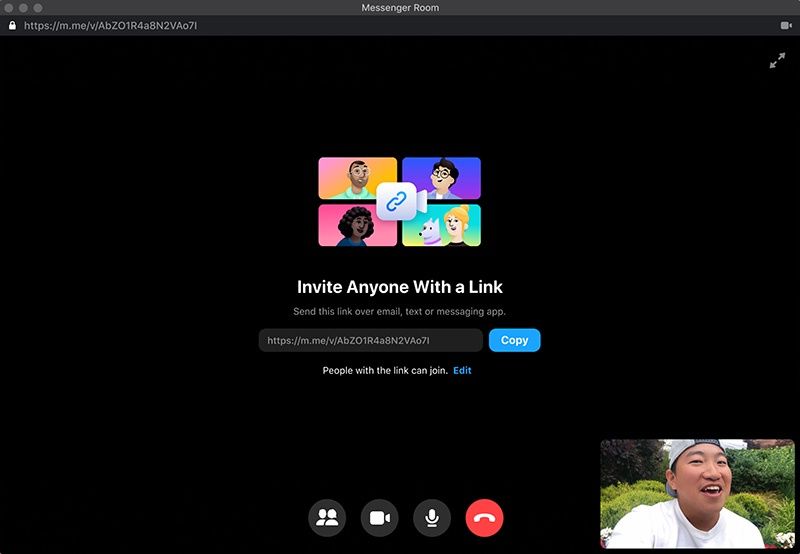
Task: Close the Messenger Room window
Action: coord(9,8)
